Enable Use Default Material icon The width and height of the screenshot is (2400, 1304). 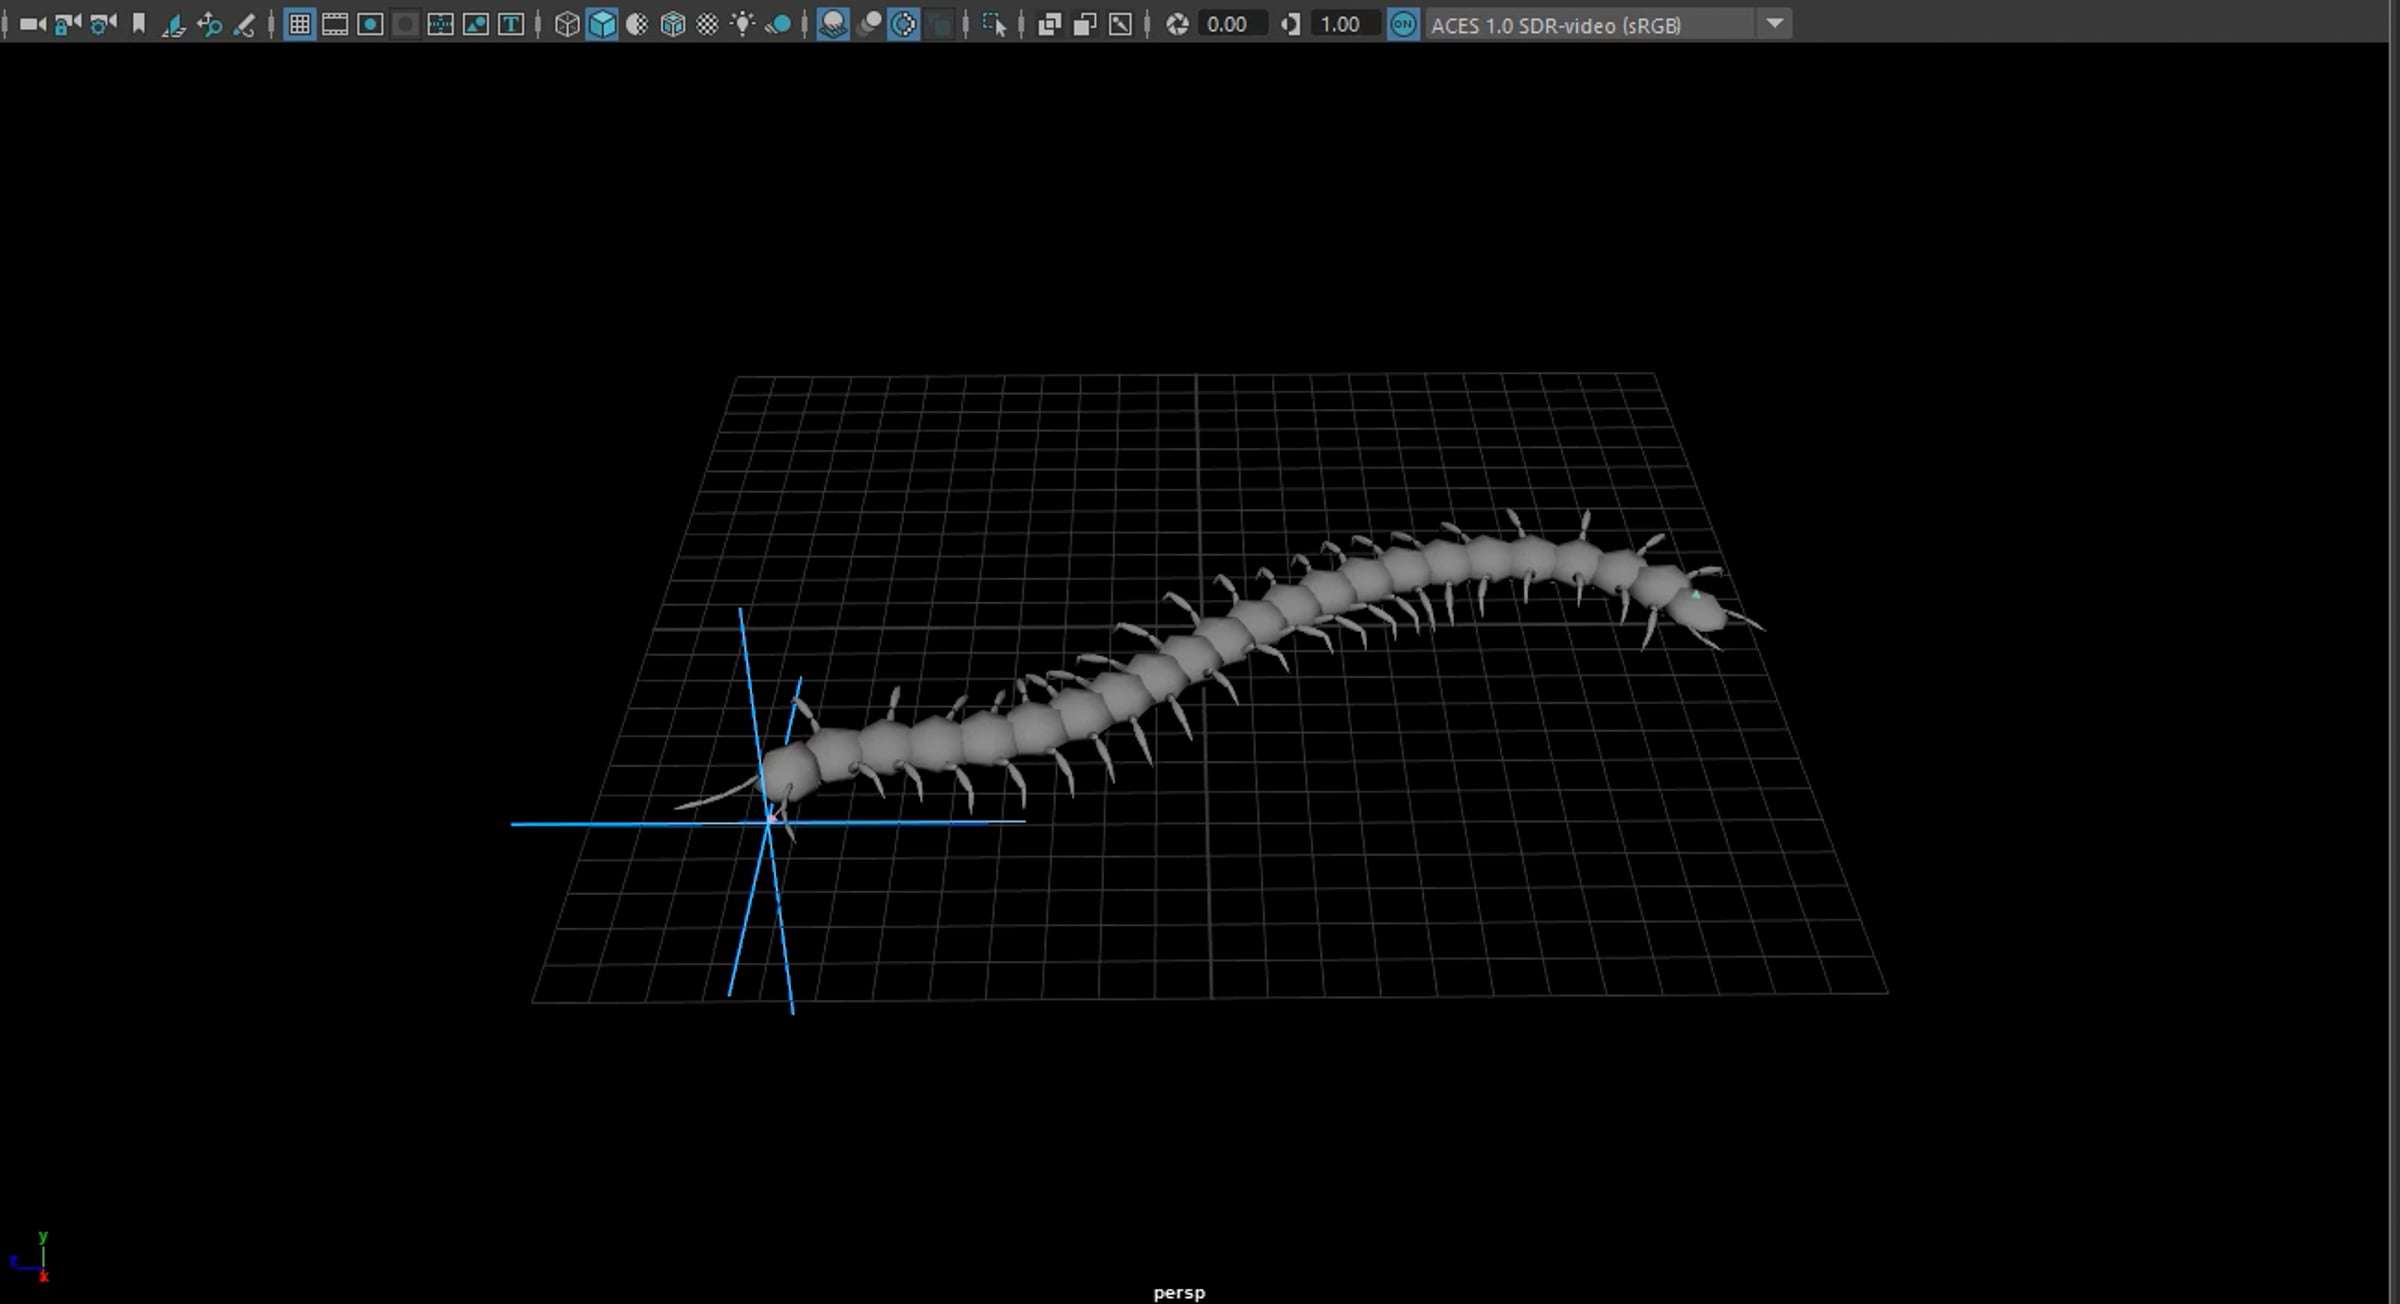pyautogui.click(x=637, y=24)
